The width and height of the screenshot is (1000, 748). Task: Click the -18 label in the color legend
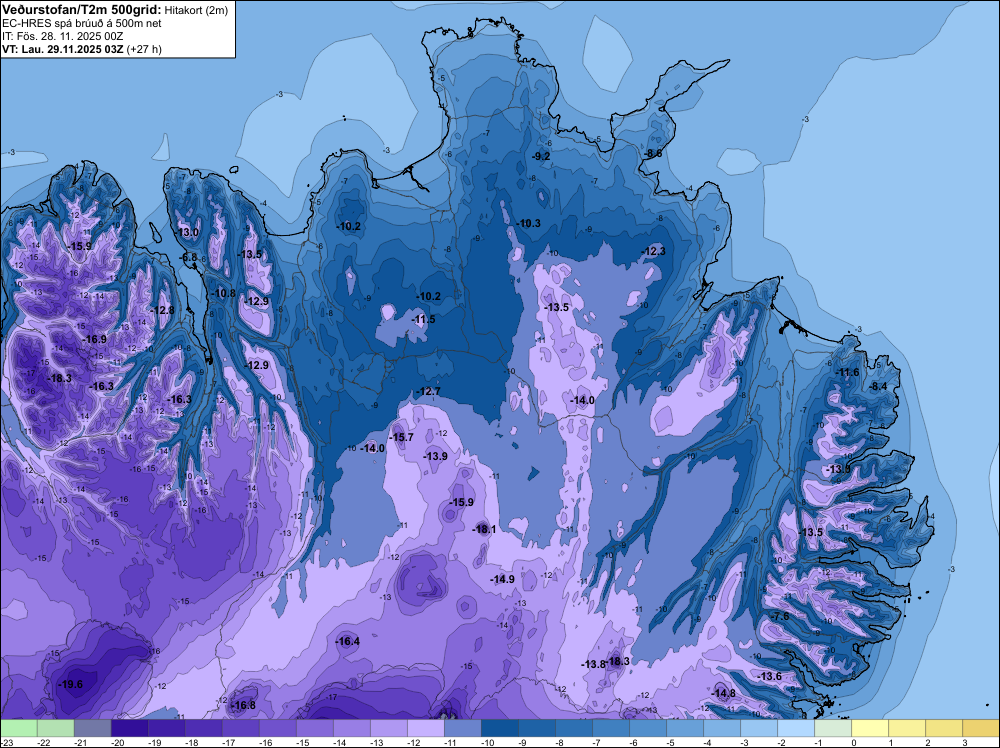click(x=192, y=742)
